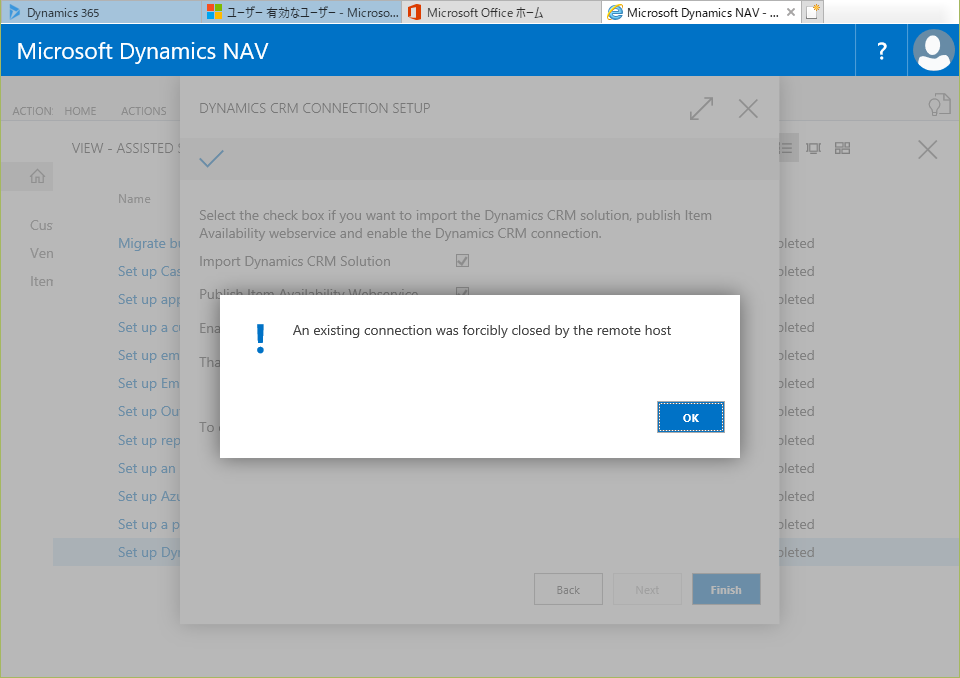Switch to the Microsoft Office ホーム tab
960x678 pixels.
point(502,12)
